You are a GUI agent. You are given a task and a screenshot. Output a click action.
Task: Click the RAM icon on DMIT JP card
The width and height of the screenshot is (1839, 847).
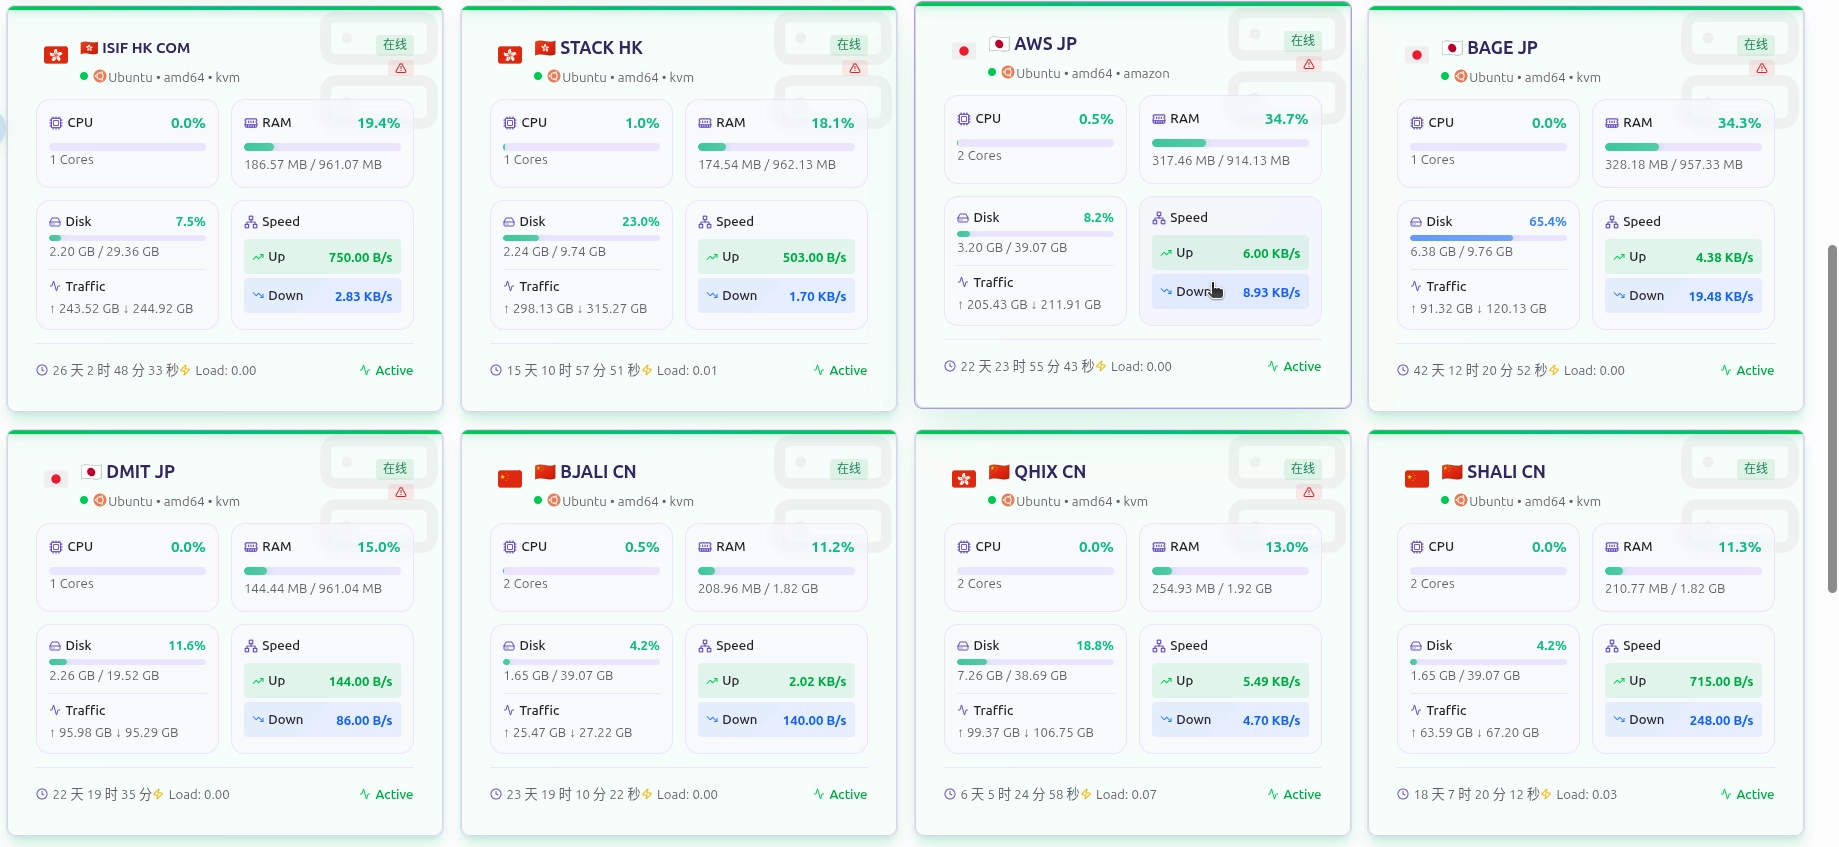[251, 547]
